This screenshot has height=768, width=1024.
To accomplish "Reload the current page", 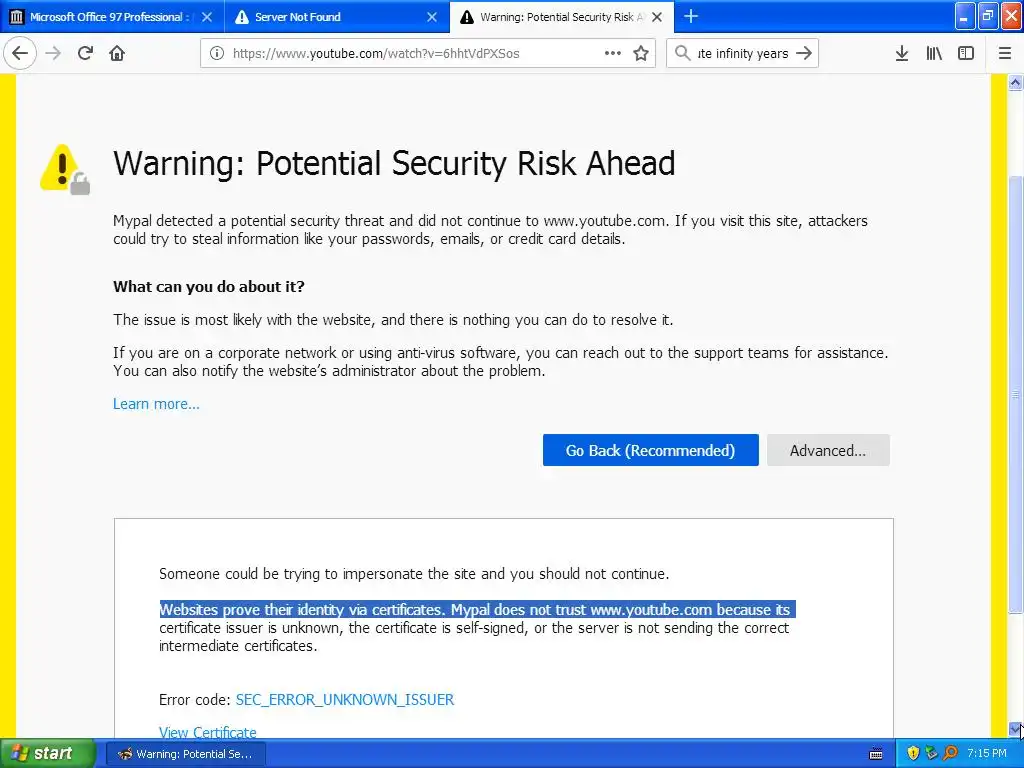I will 85,53.
